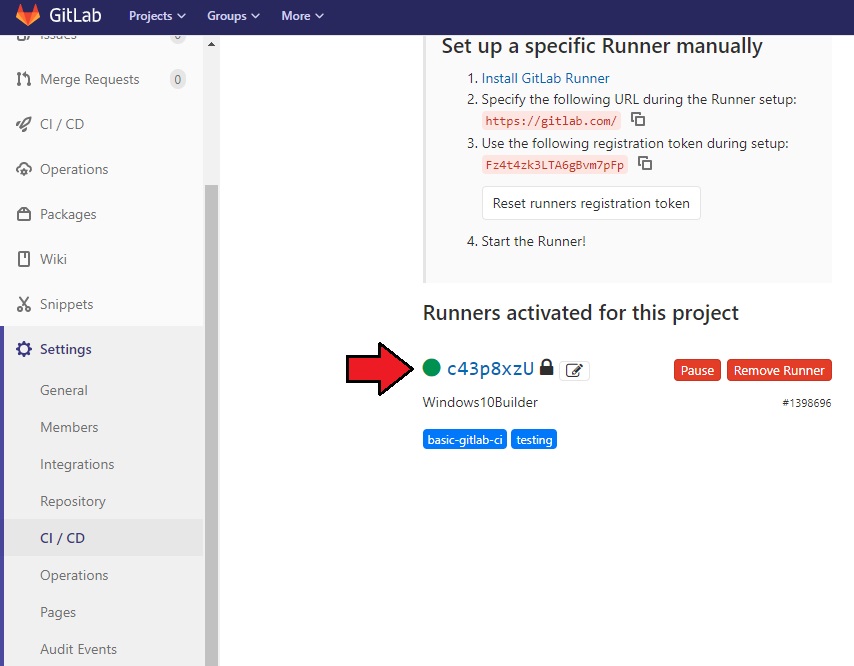Expand the Groups dropdown menu
The image size is (854, 666).
click(x=233, y=16)
